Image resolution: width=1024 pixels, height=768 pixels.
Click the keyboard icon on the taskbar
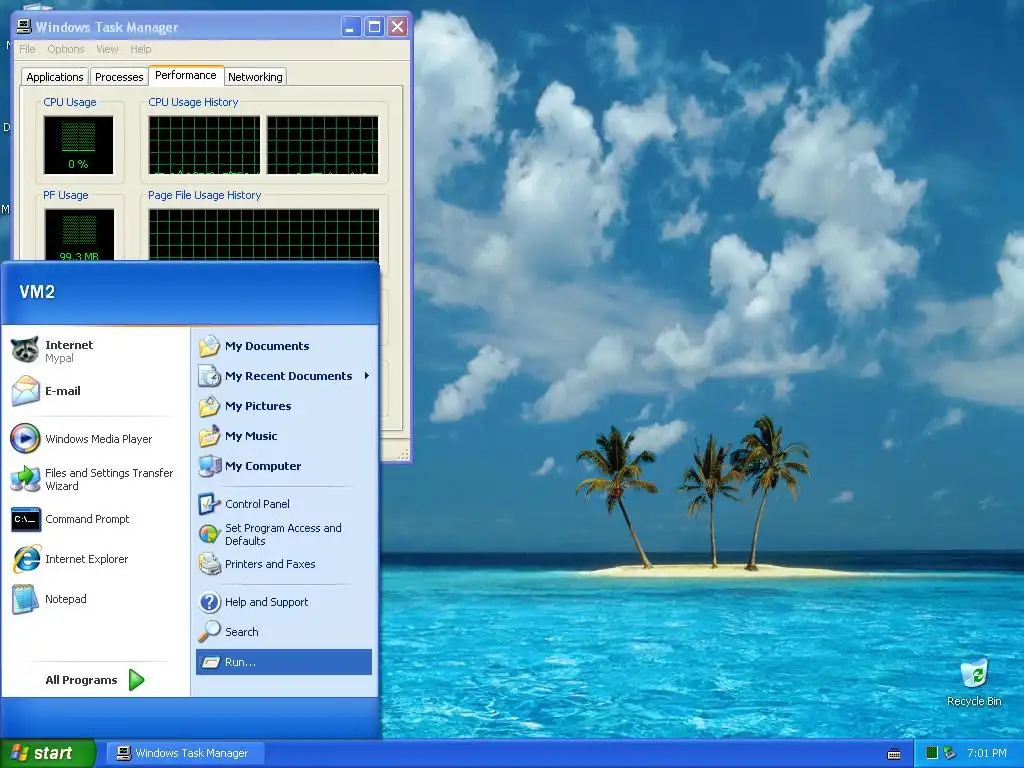[x=894, y=754]
